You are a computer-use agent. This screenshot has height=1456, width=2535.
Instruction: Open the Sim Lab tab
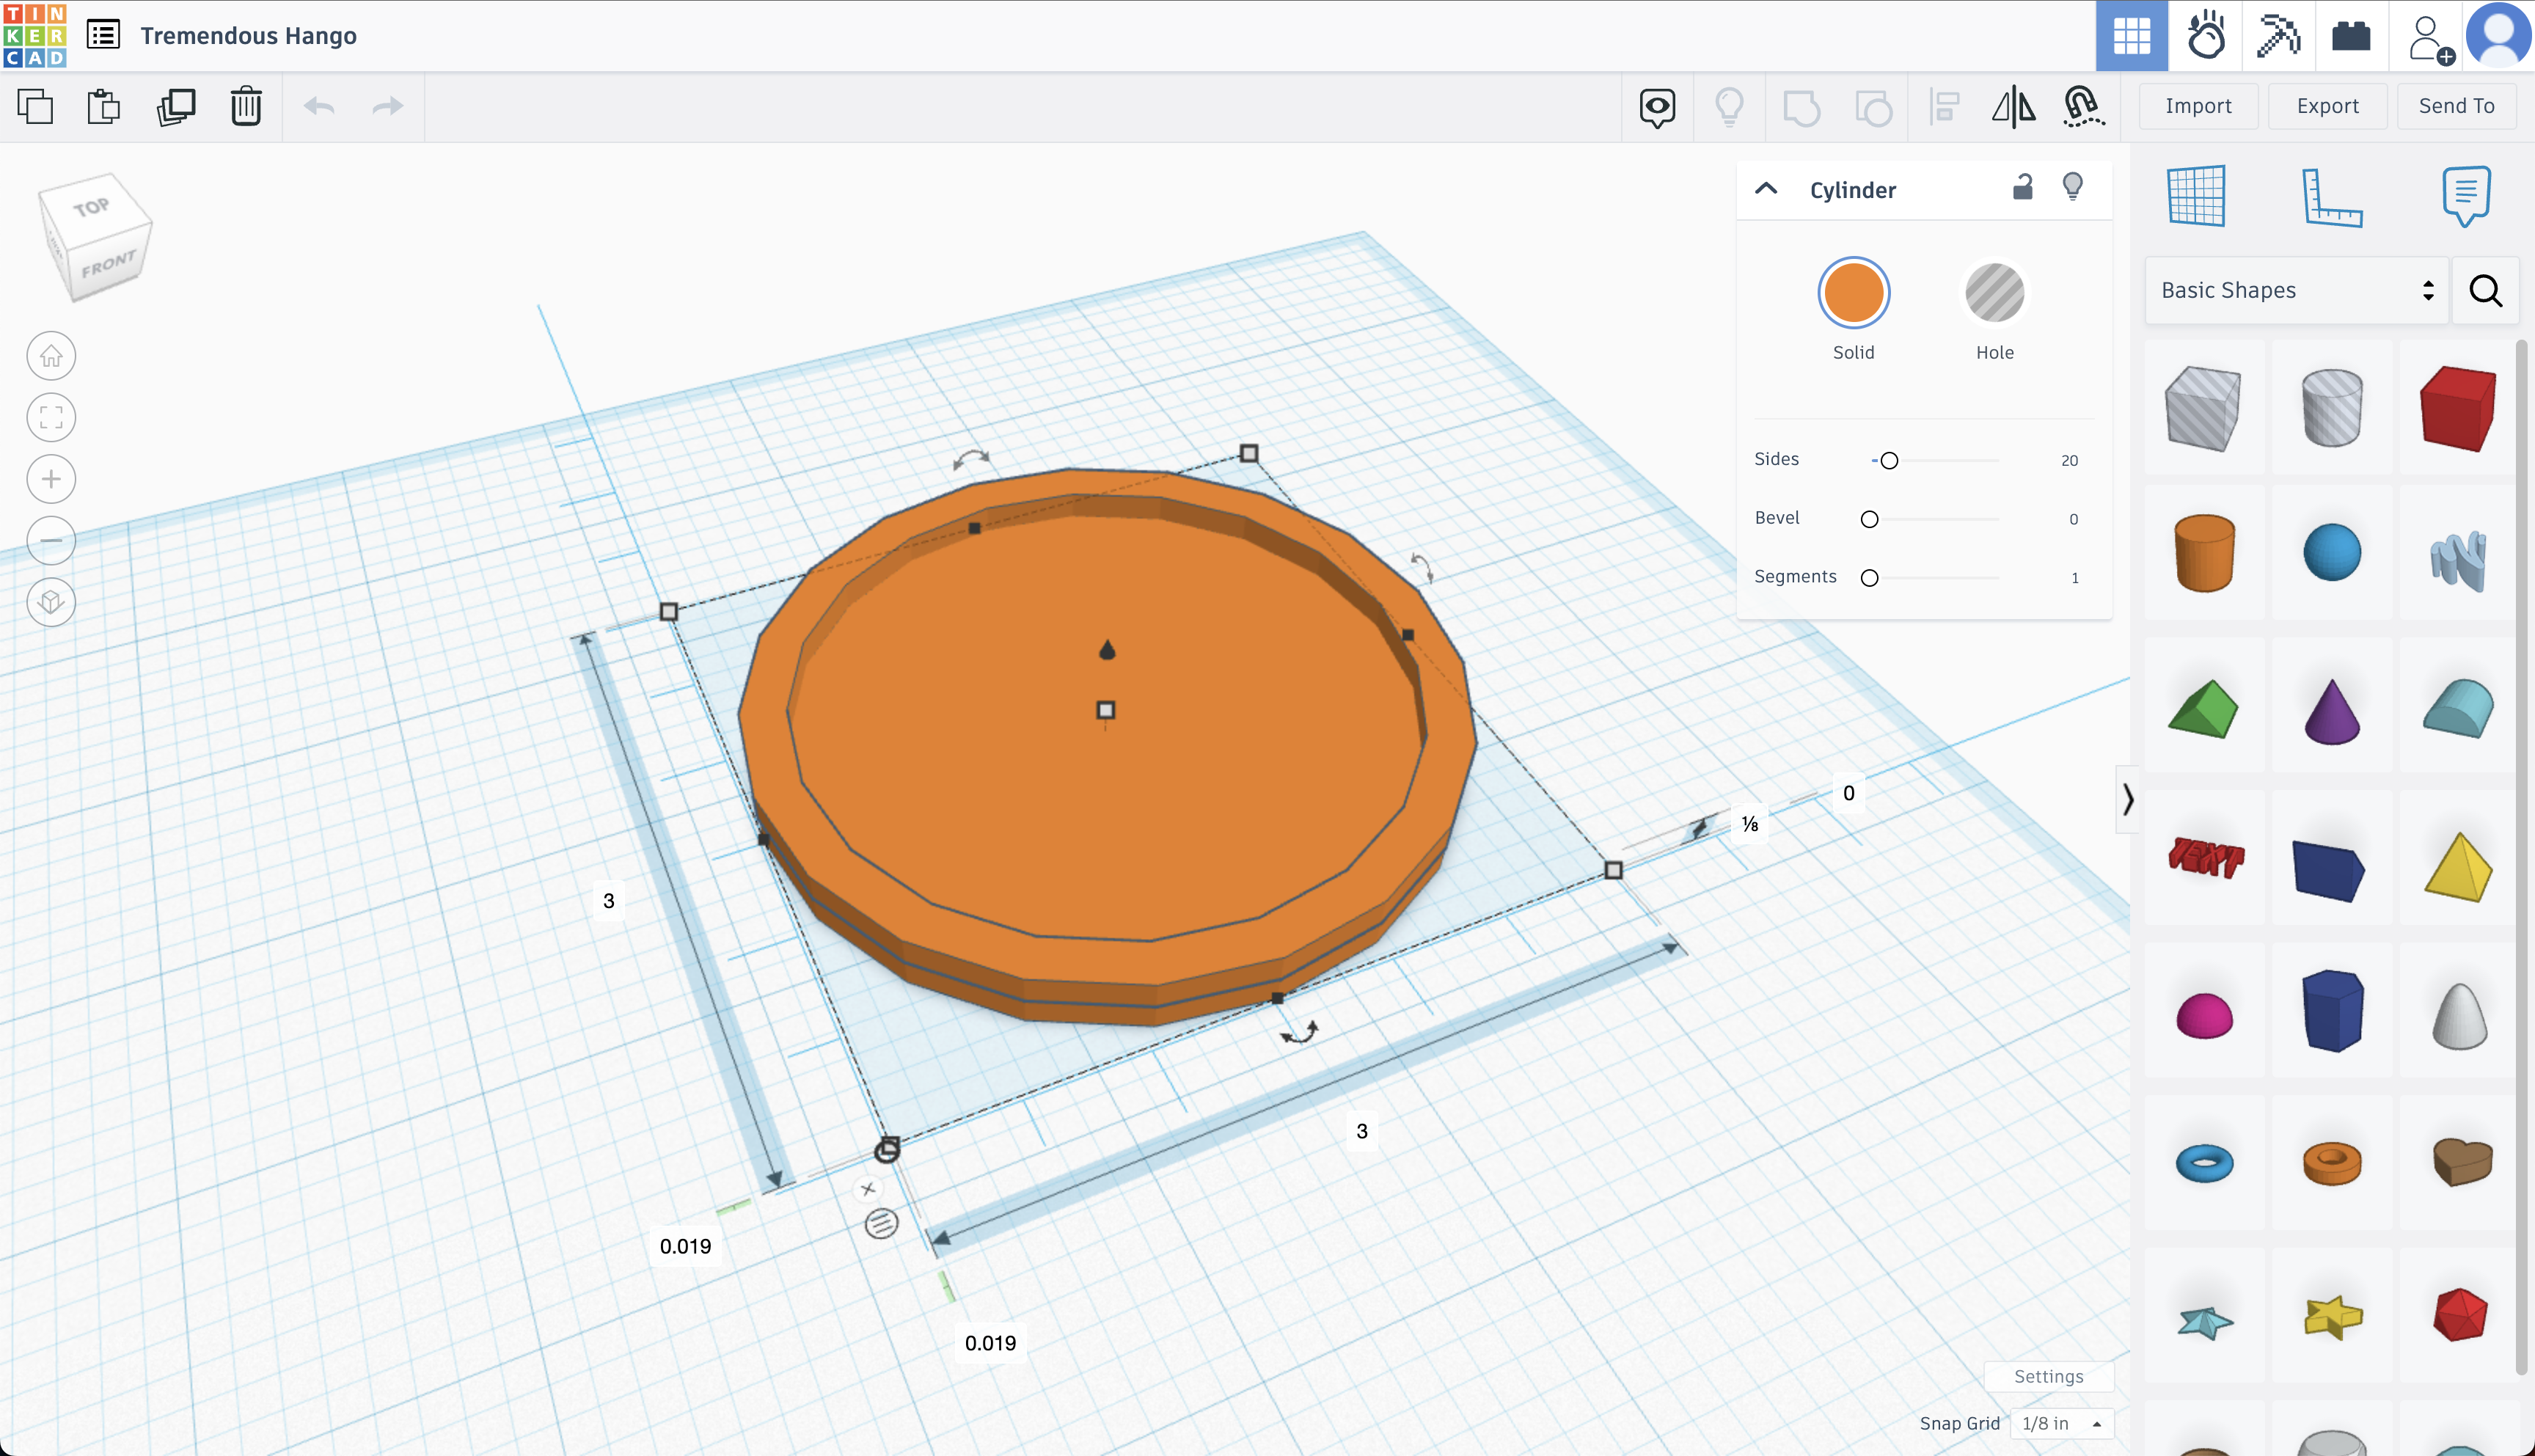pyautogui.click(x=2205, y=36)
